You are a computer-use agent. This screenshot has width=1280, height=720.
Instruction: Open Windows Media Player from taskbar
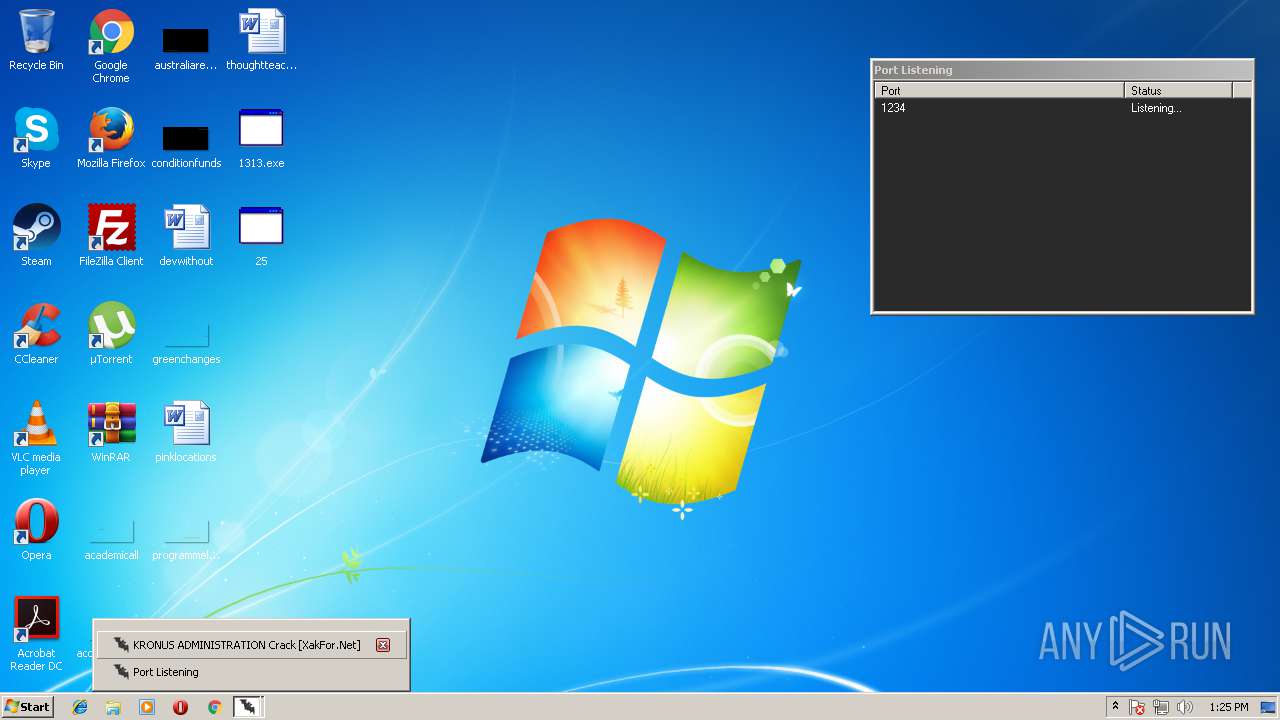(x=147, y=707)
